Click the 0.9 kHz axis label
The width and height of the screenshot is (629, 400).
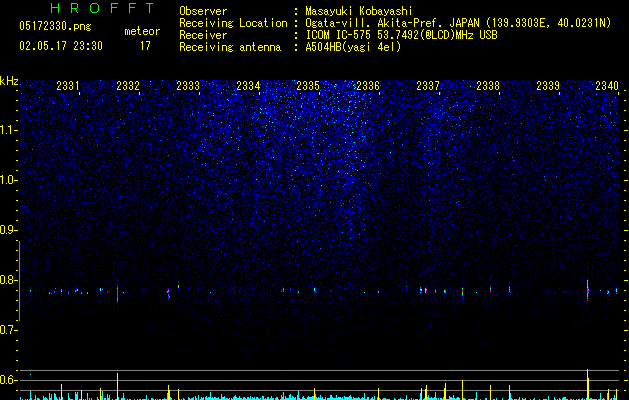pos(8,230)
